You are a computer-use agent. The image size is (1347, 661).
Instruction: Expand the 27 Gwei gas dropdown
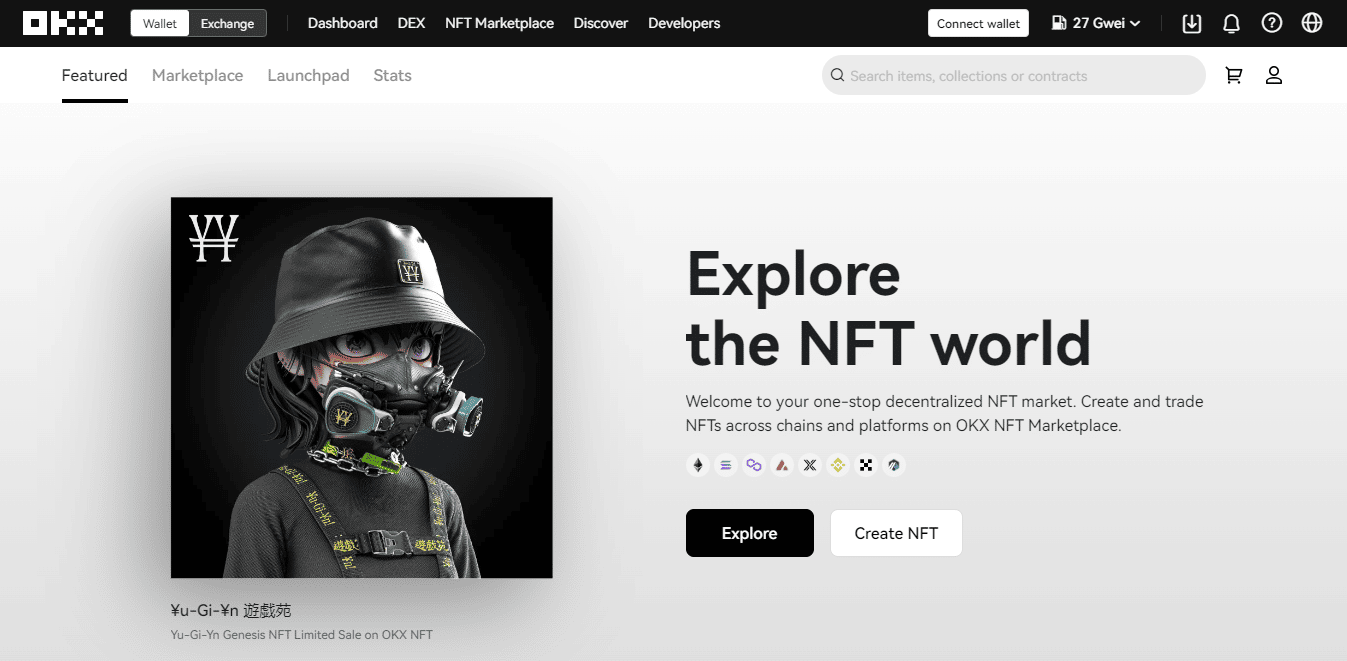click(x=1096, y=23)
